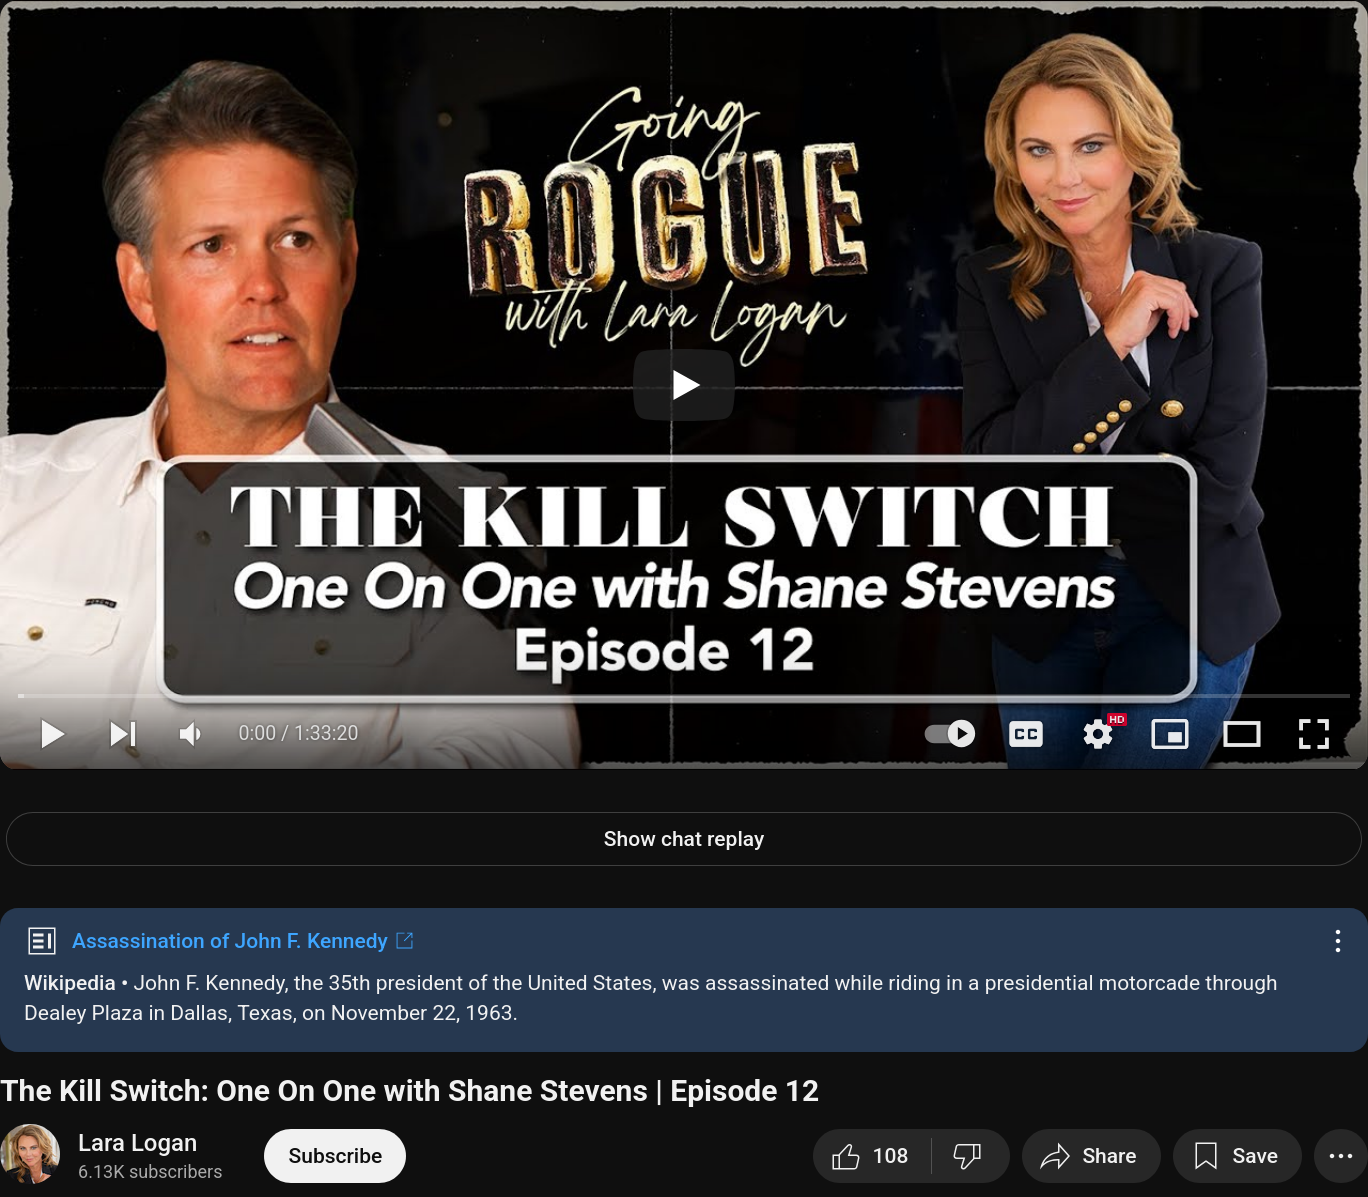The height and width of the screenshot is (1197, 1368).
Task: Open the Lara Logan channel name
Action: click(x=137, y=1143)
